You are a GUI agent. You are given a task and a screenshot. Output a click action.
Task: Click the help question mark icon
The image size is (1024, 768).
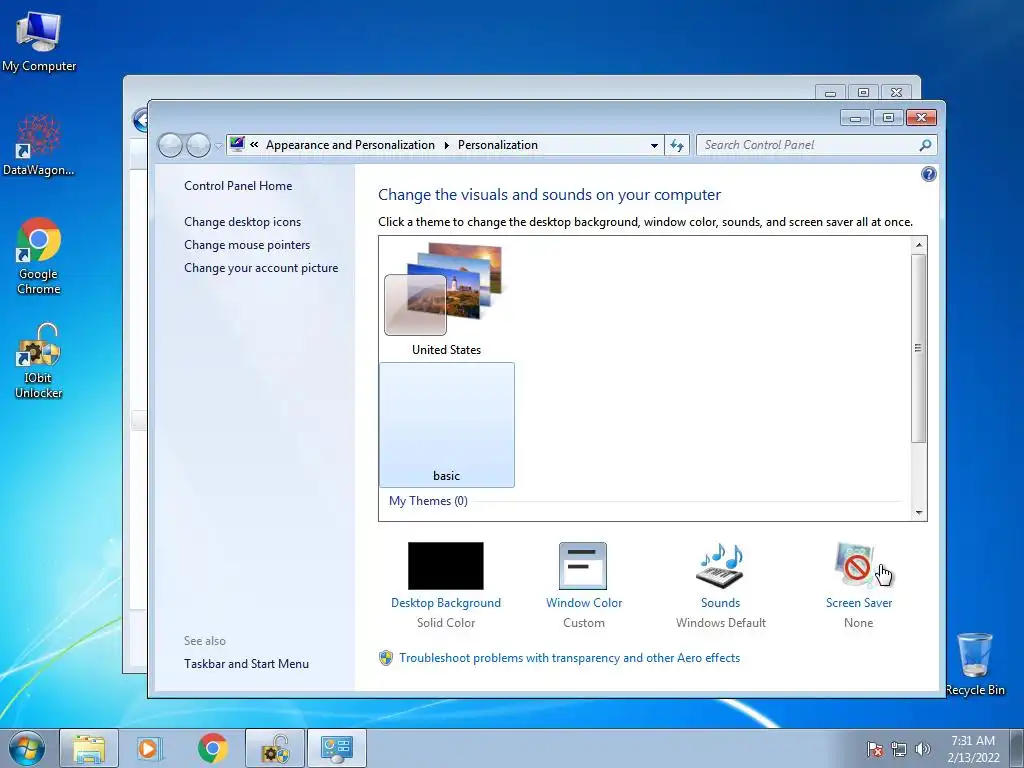pos(928,174)
